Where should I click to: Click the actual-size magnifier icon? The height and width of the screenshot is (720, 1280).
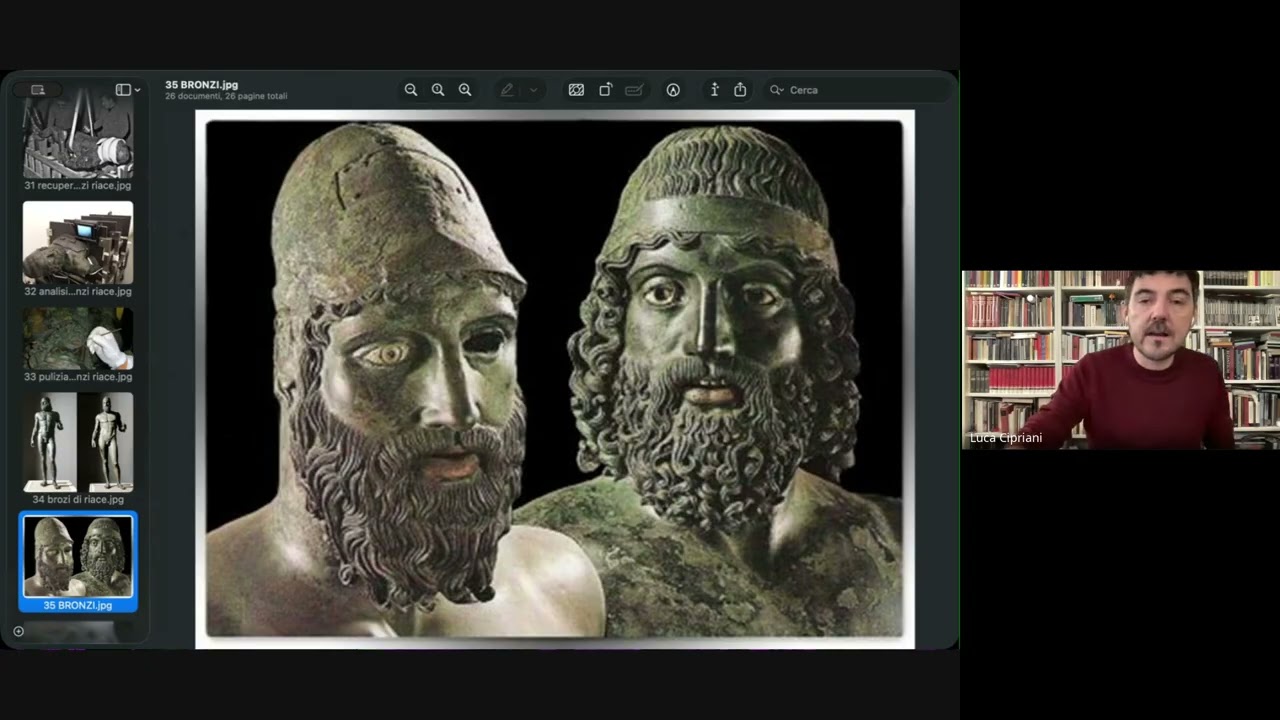click(438, 90)
